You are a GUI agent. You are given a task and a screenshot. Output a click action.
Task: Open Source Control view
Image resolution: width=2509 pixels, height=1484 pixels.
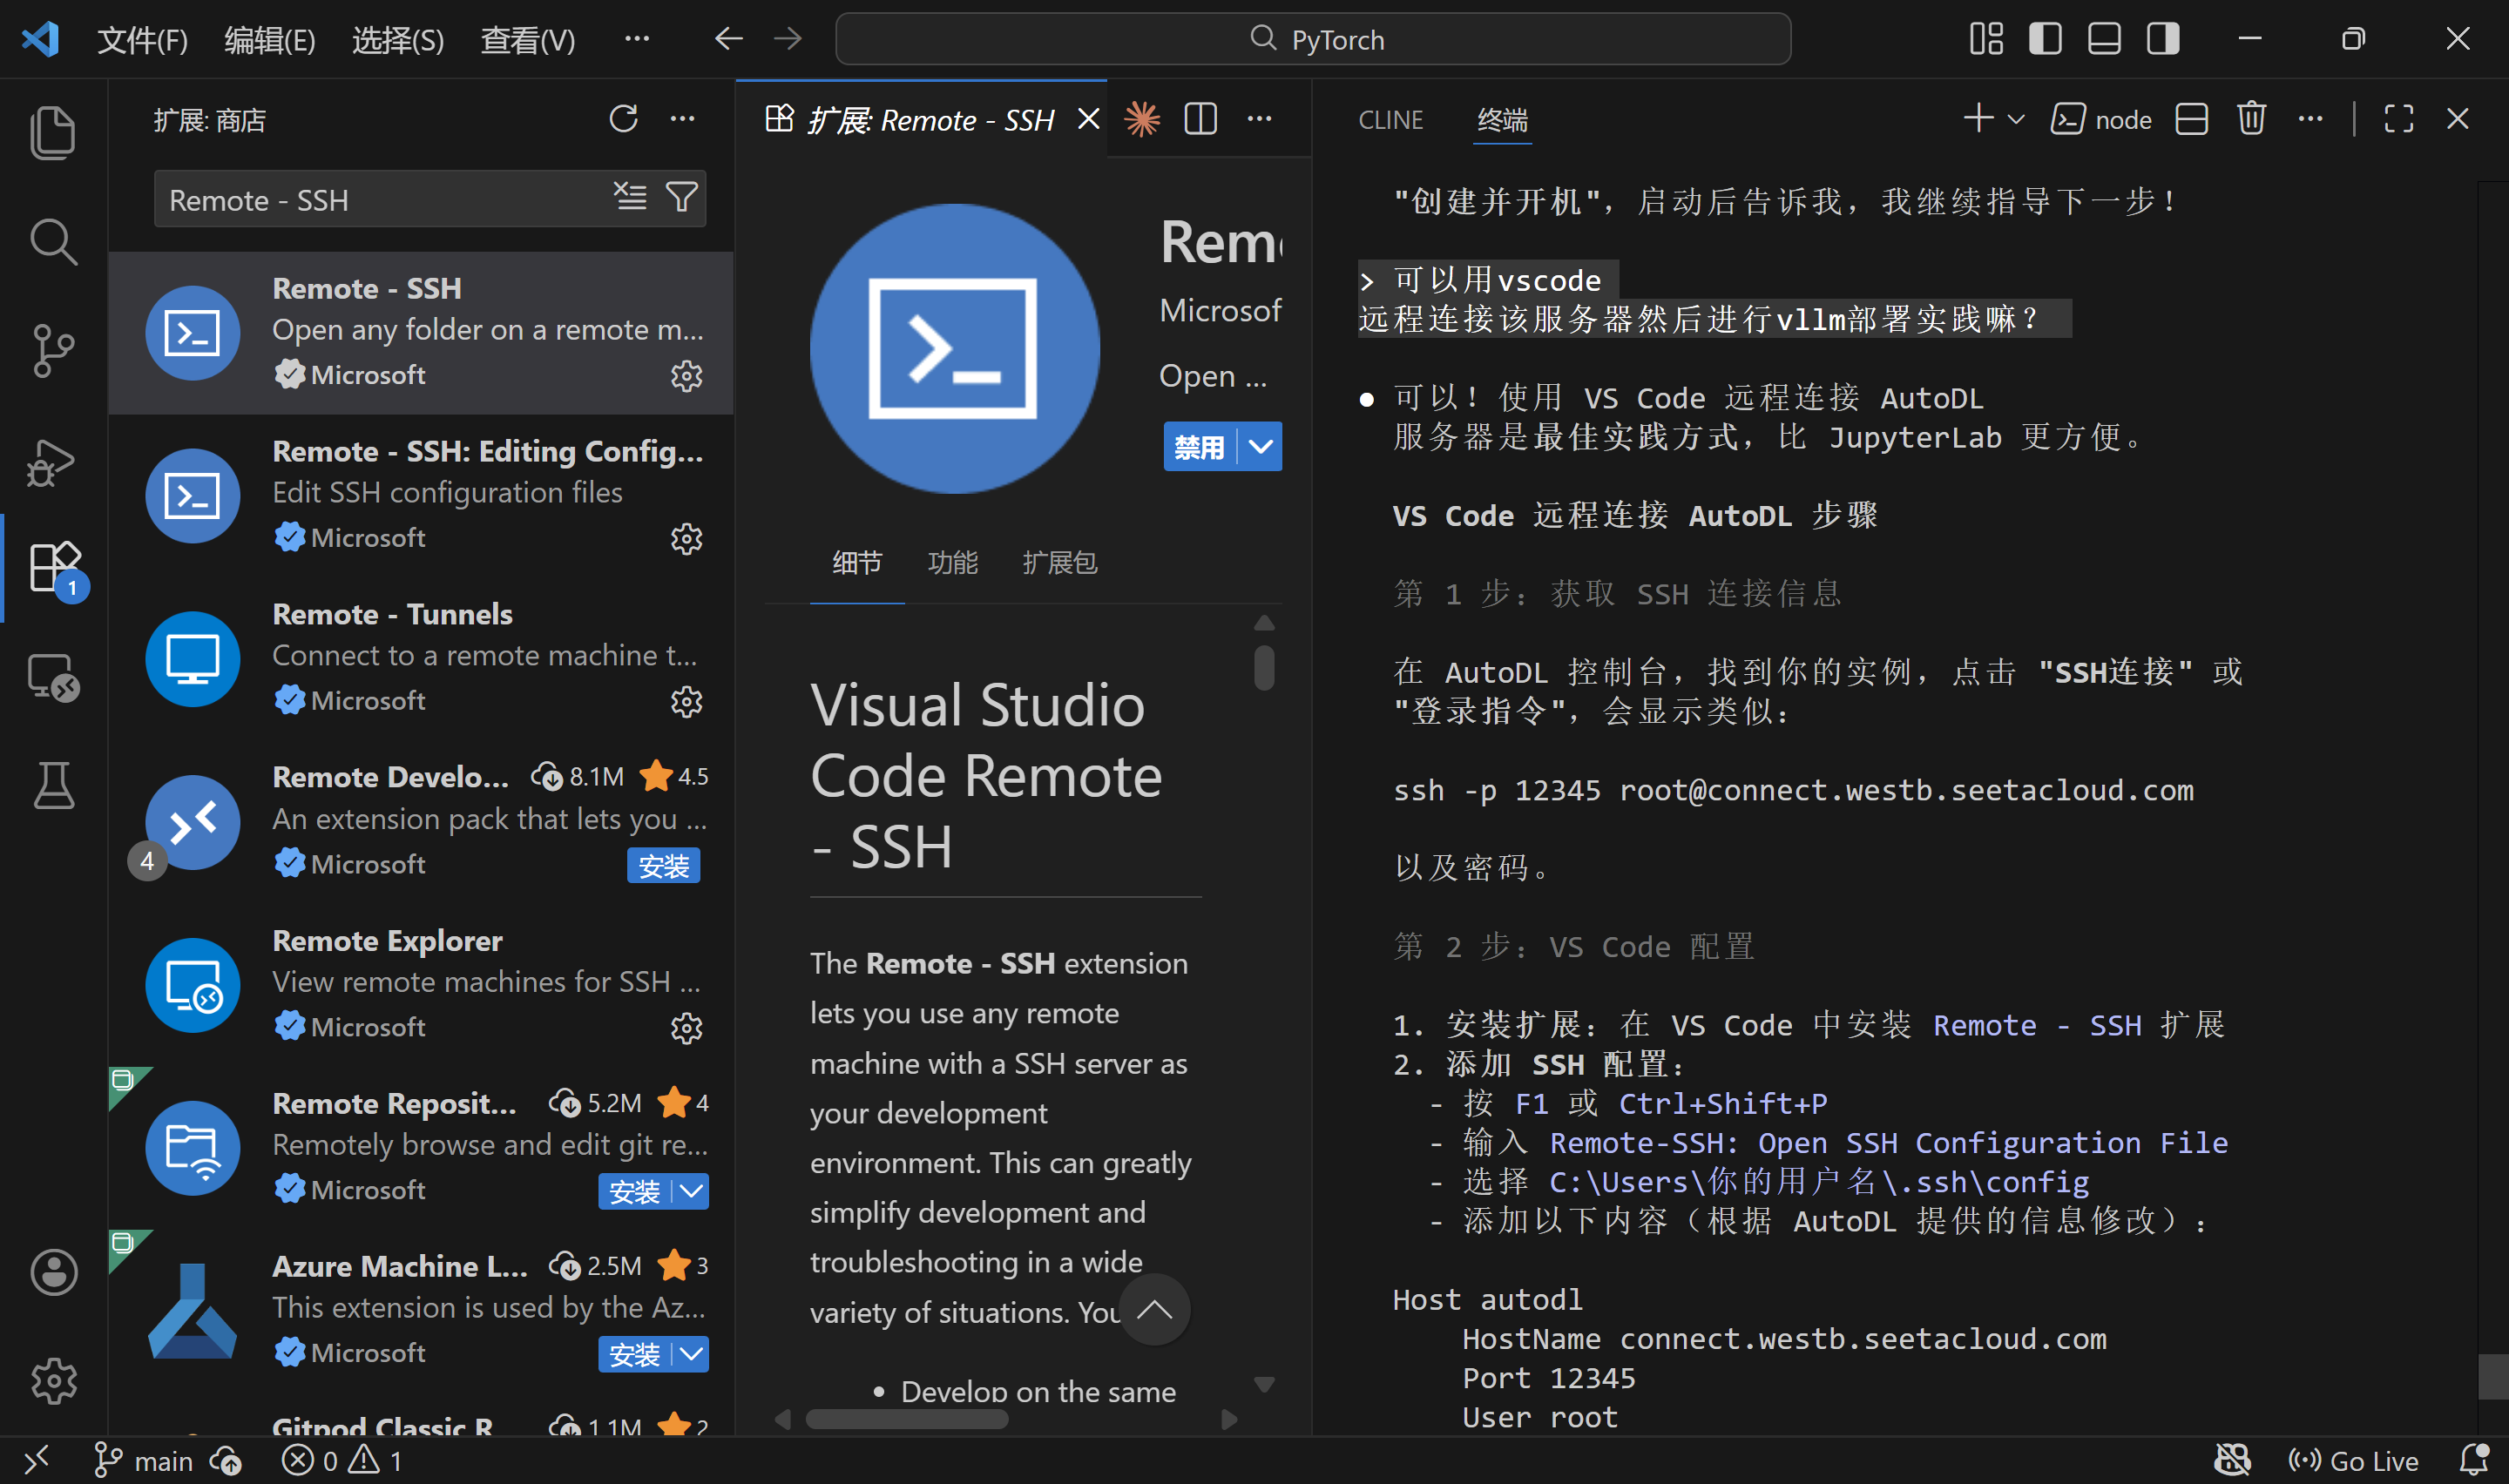tap(52, 351)
